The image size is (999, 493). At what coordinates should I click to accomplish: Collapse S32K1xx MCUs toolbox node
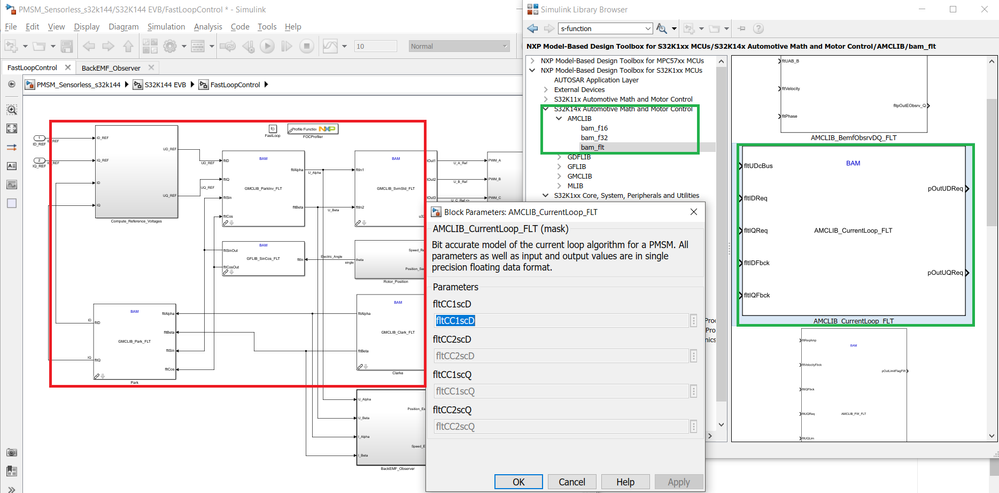(533, 71)
